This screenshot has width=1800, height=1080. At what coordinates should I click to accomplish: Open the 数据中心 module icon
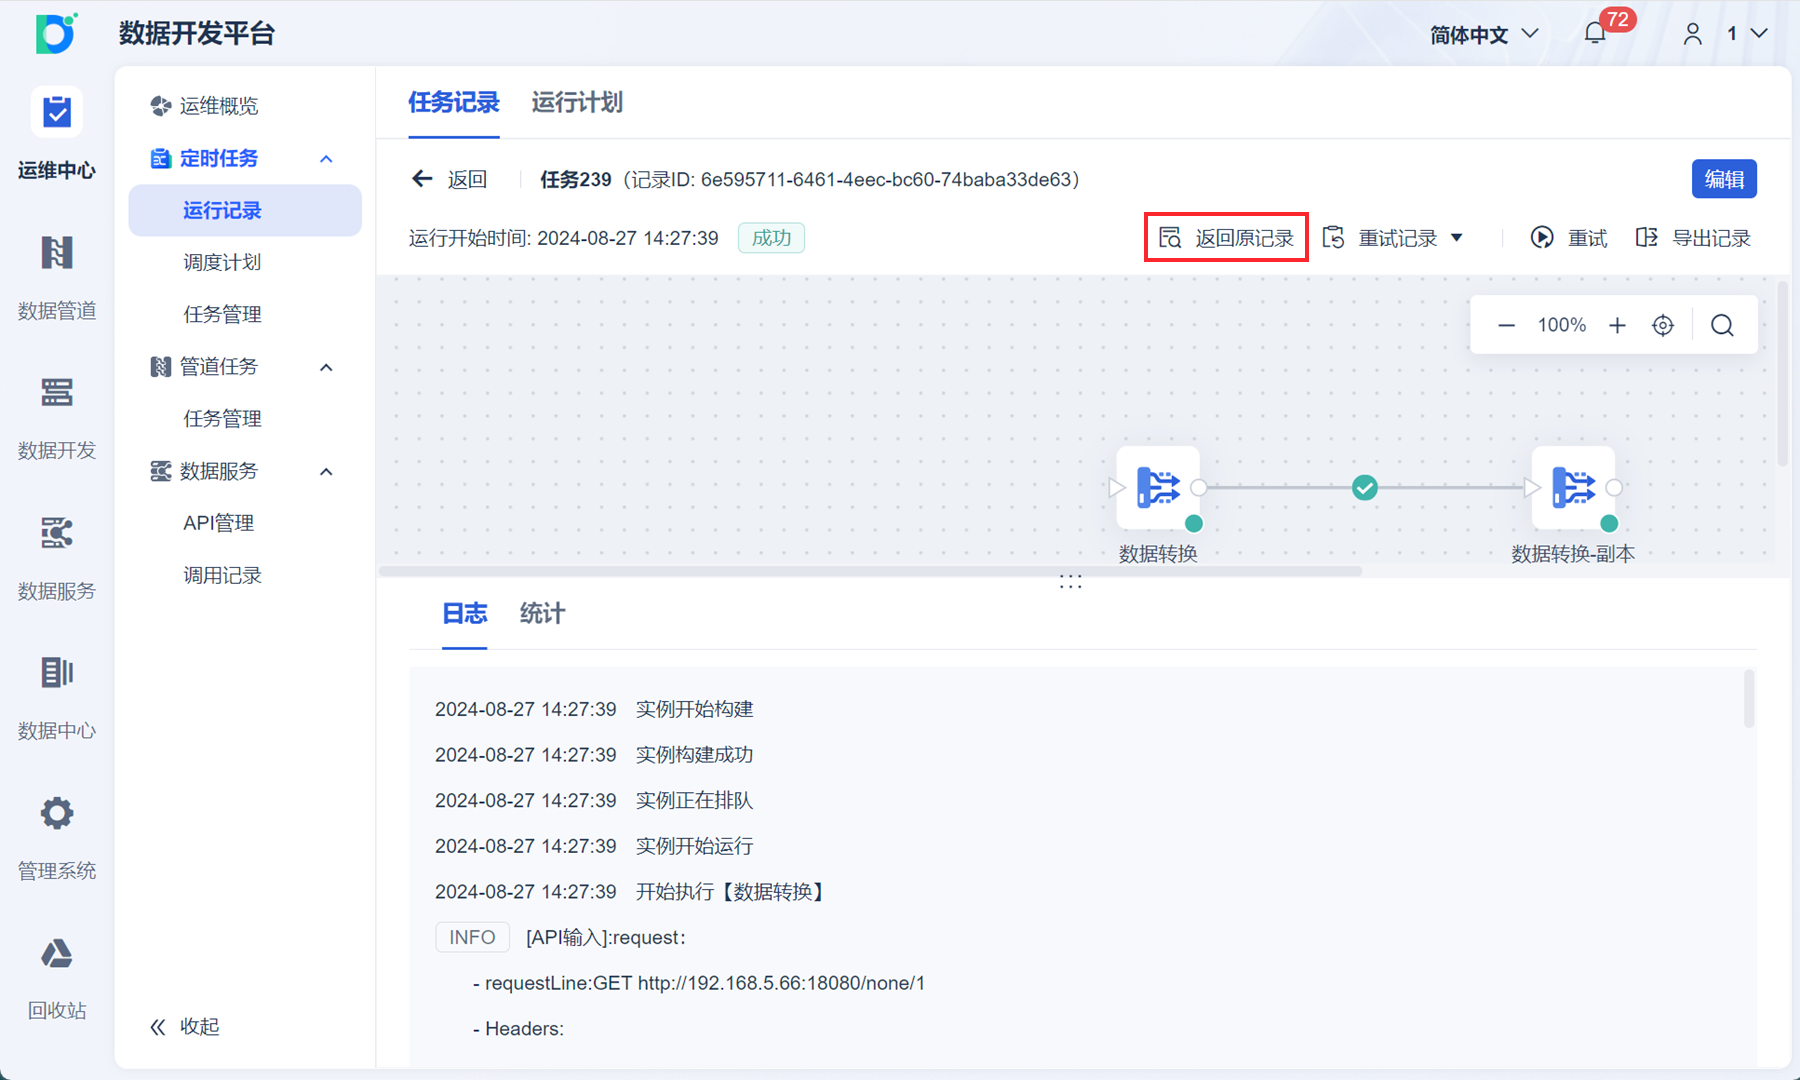point(57,673)
